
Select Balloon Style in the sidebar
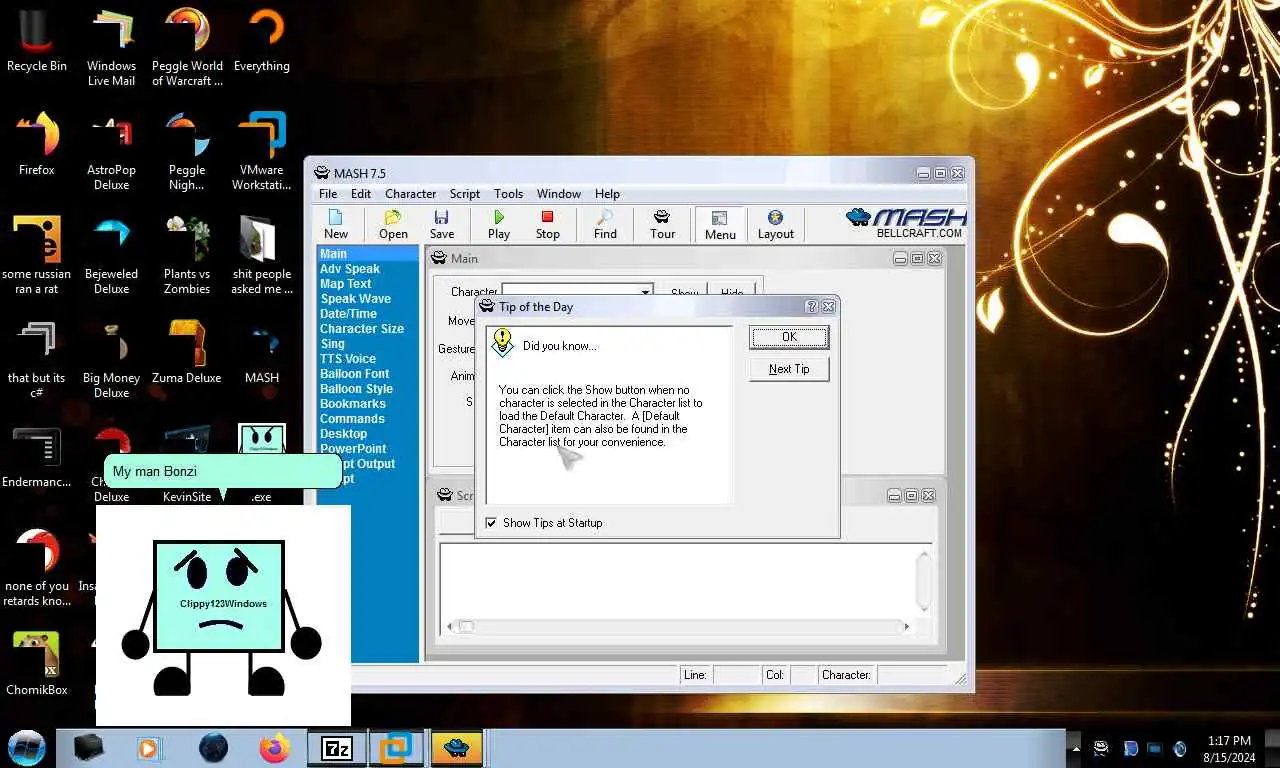pos(356,389)
